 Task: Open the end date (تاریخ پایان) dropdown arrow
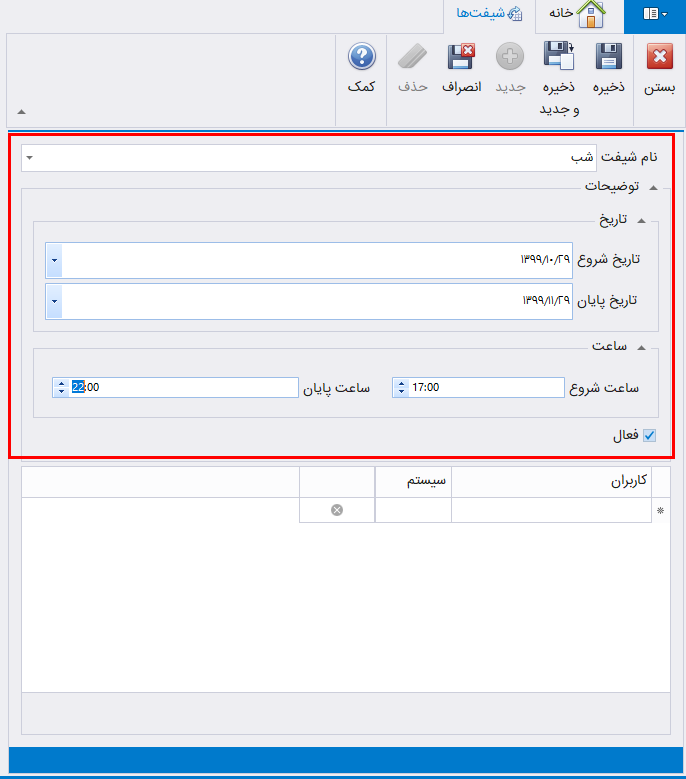point(54,301)
